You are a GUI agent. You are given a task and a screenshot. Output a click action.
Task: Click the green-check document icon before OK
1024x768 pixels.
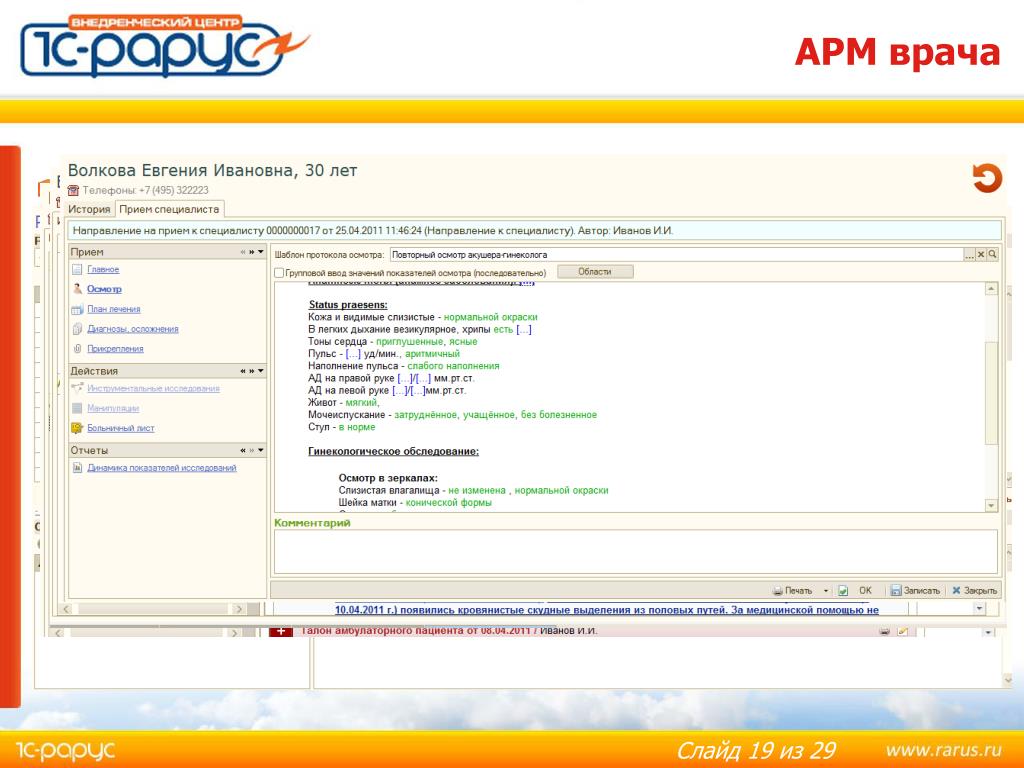pyautogui.click(x=843, y=590)
